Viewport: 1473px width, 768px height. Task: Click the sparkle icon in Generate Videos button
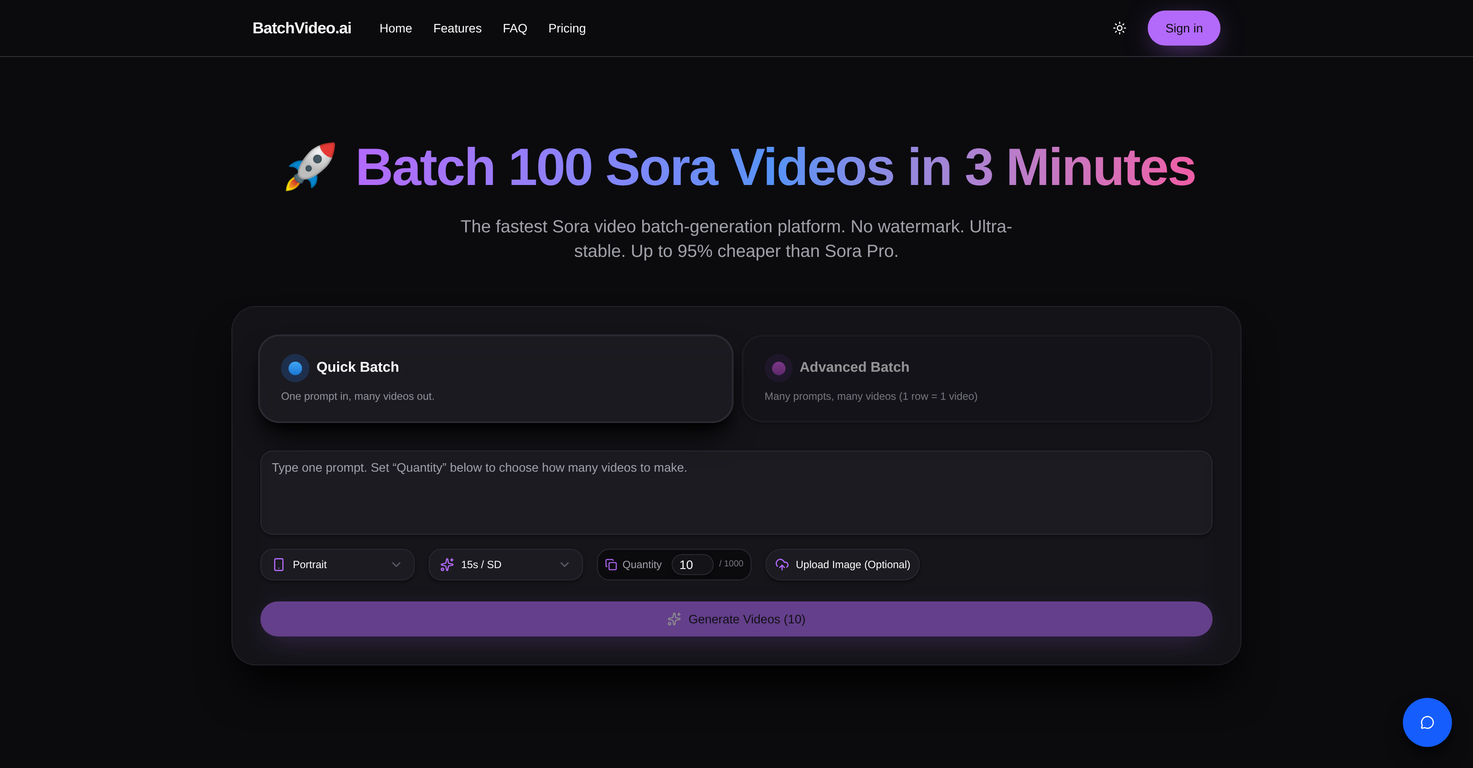pyautogui.click(x=673, y=619)
